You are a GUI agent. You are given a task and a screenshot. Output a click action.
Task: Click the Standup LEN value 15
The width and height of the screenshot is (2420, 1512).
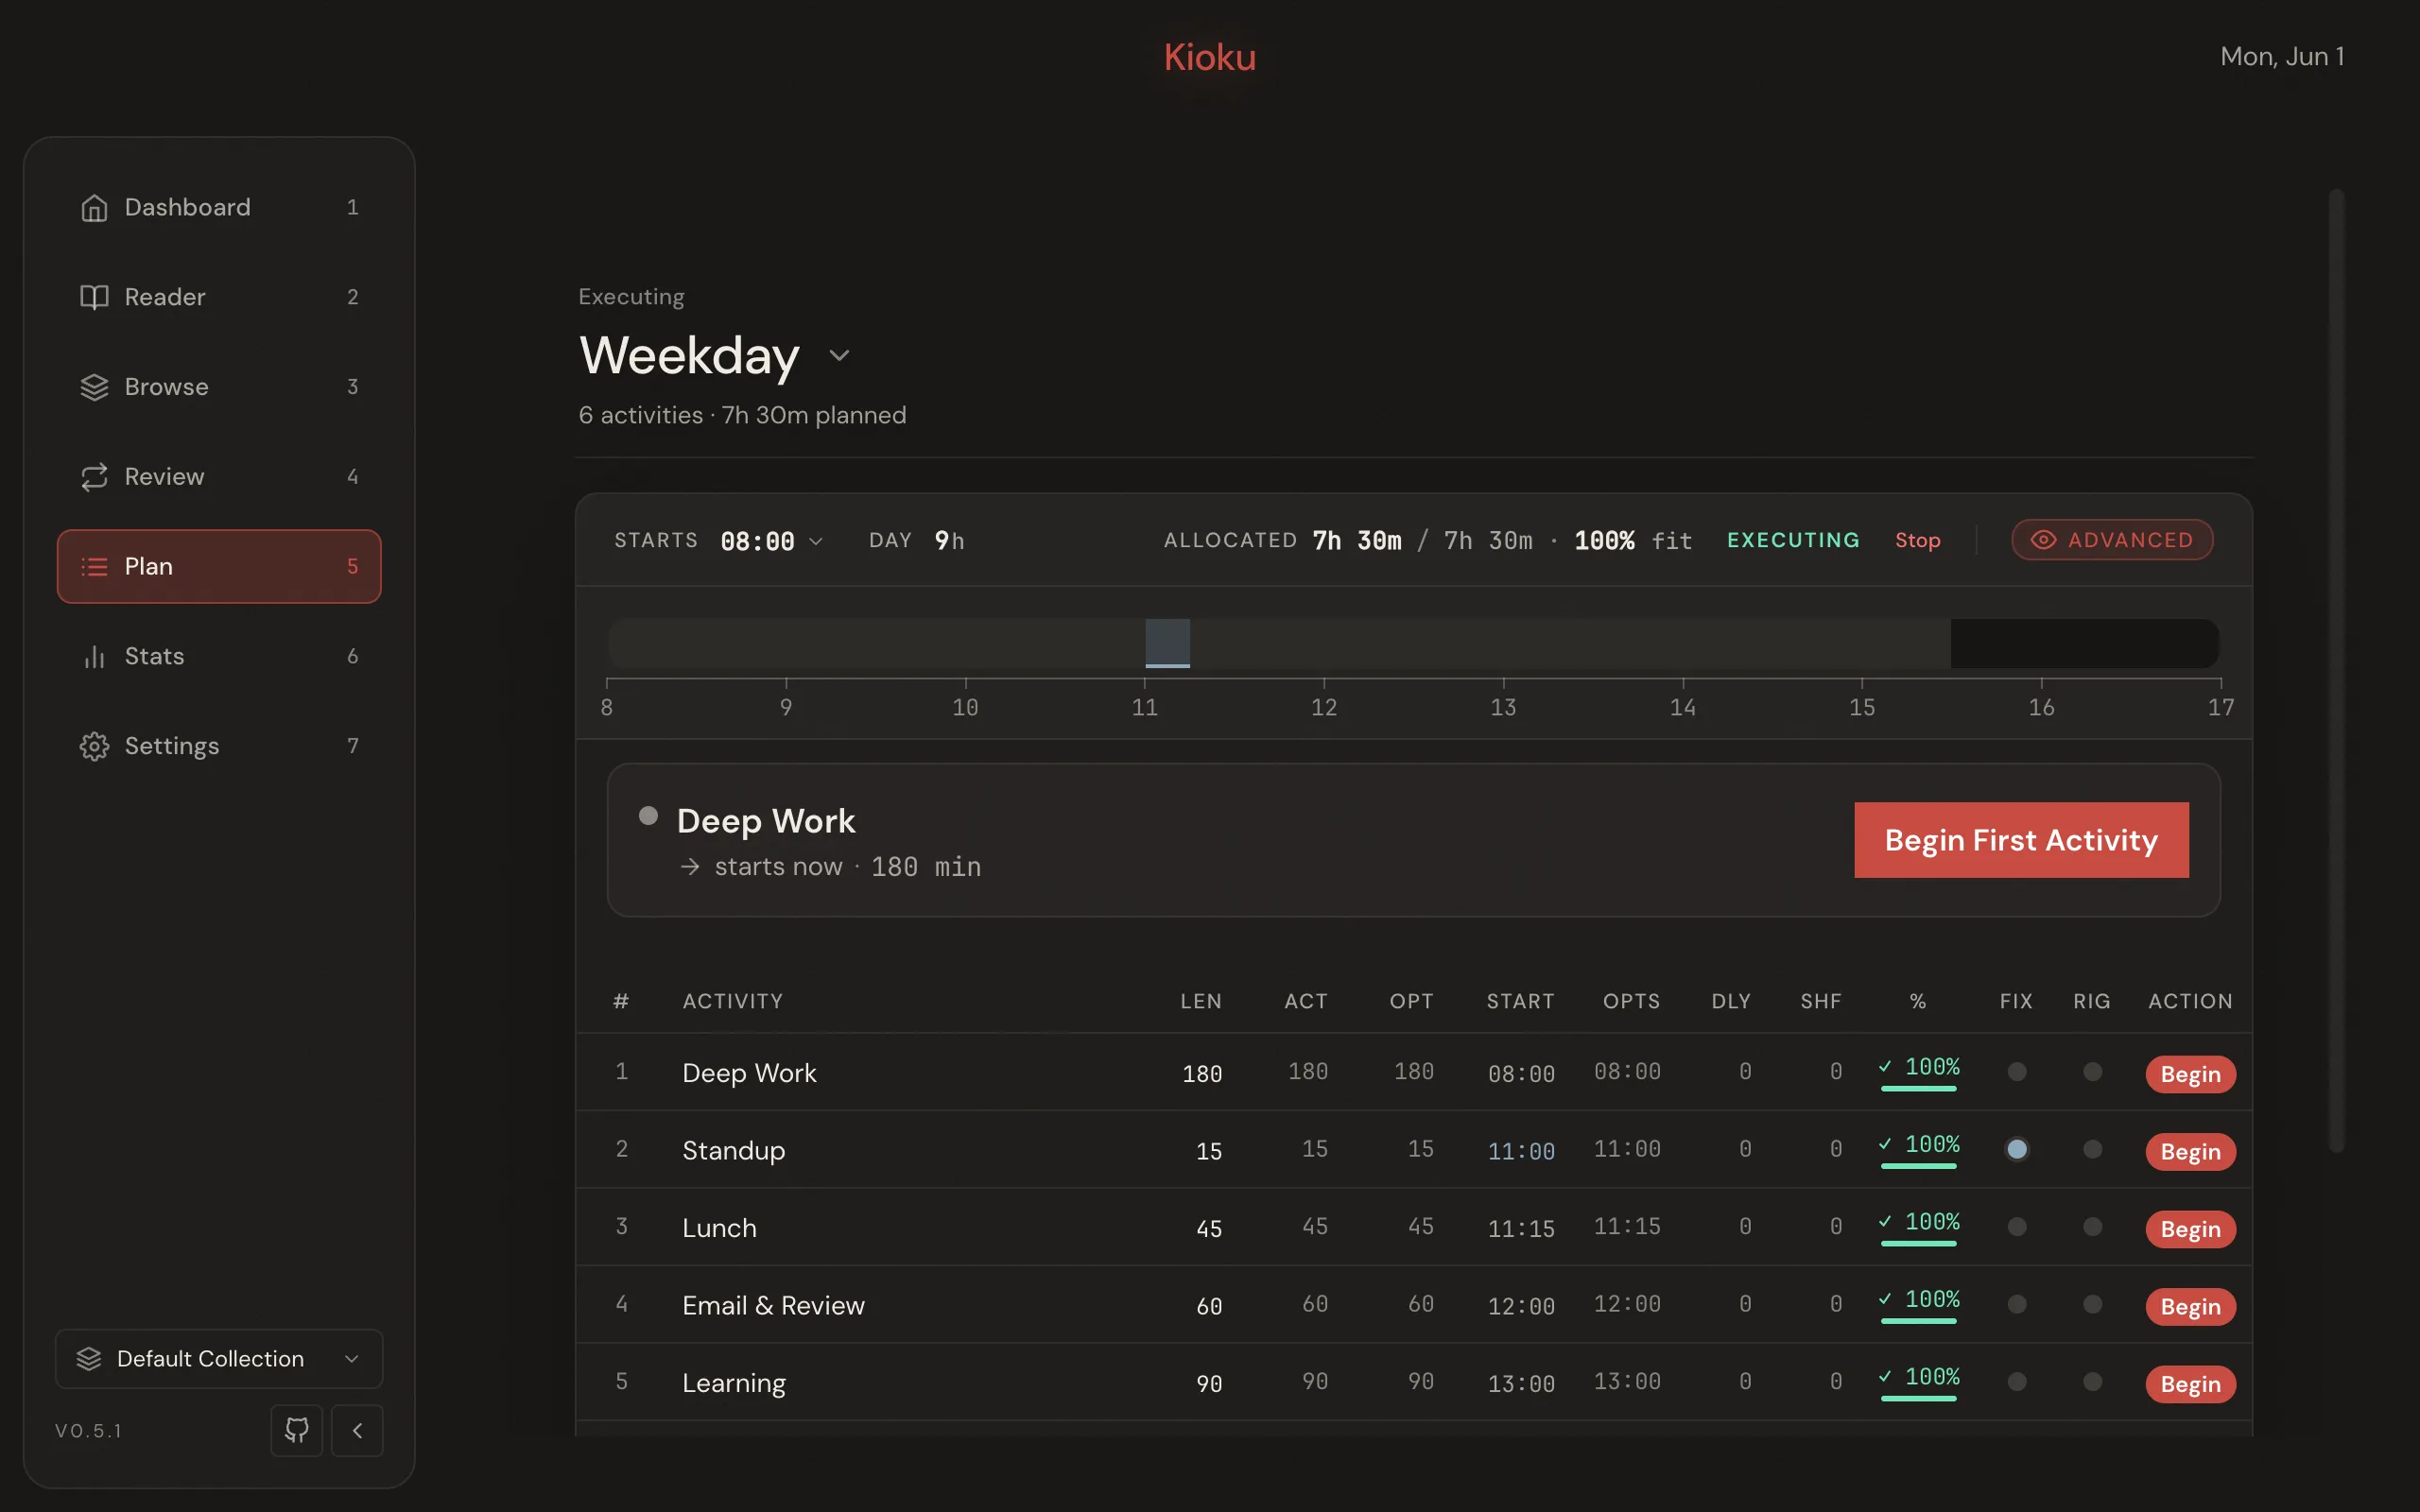tap(1209, 1152)
